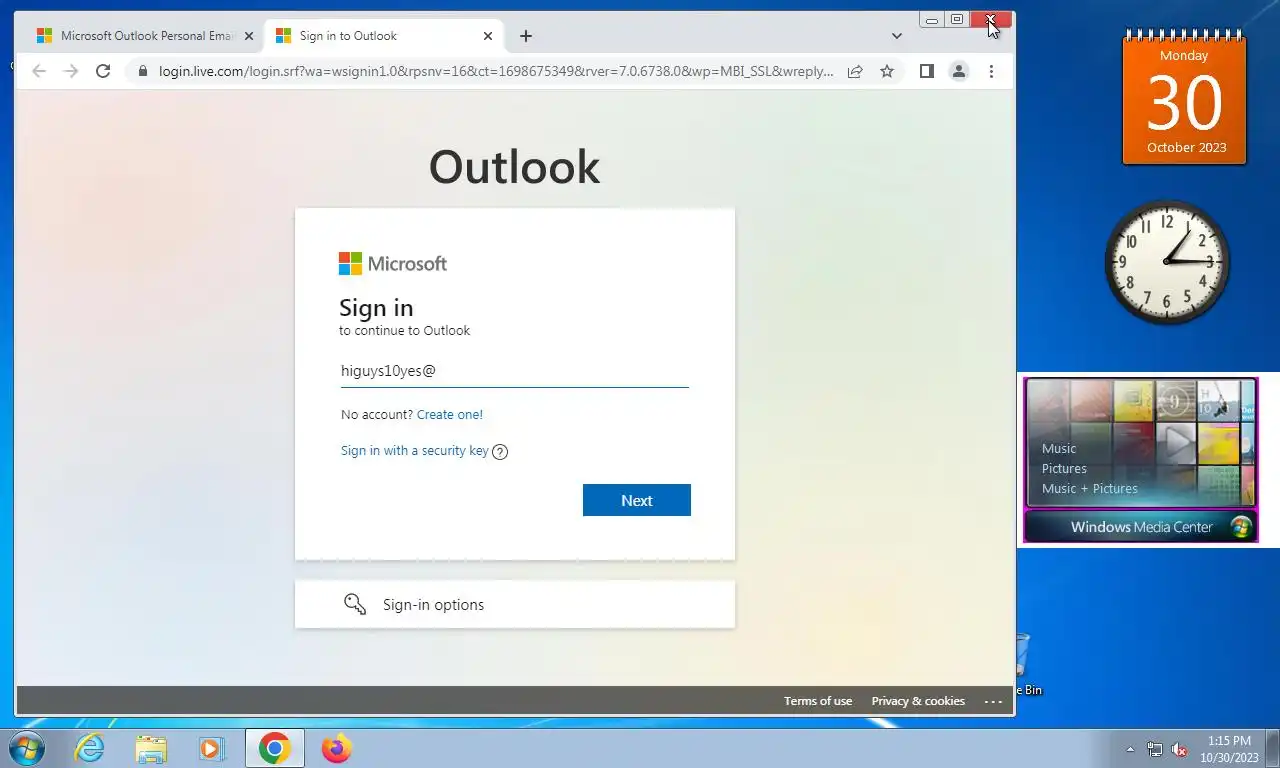Open a new browser tab

coord(526,36)
